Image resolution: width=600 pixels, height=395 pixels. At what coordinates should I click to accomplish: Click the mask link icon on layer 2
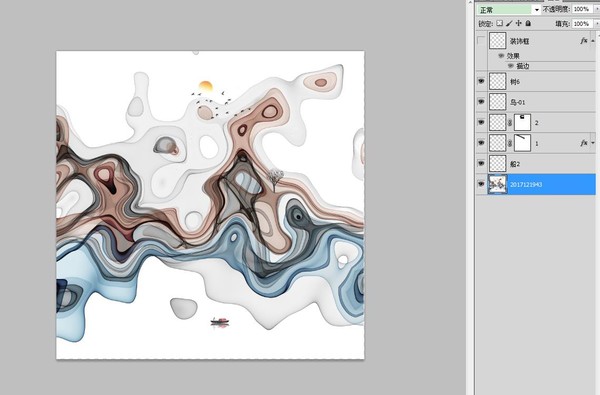coord(510,123)
